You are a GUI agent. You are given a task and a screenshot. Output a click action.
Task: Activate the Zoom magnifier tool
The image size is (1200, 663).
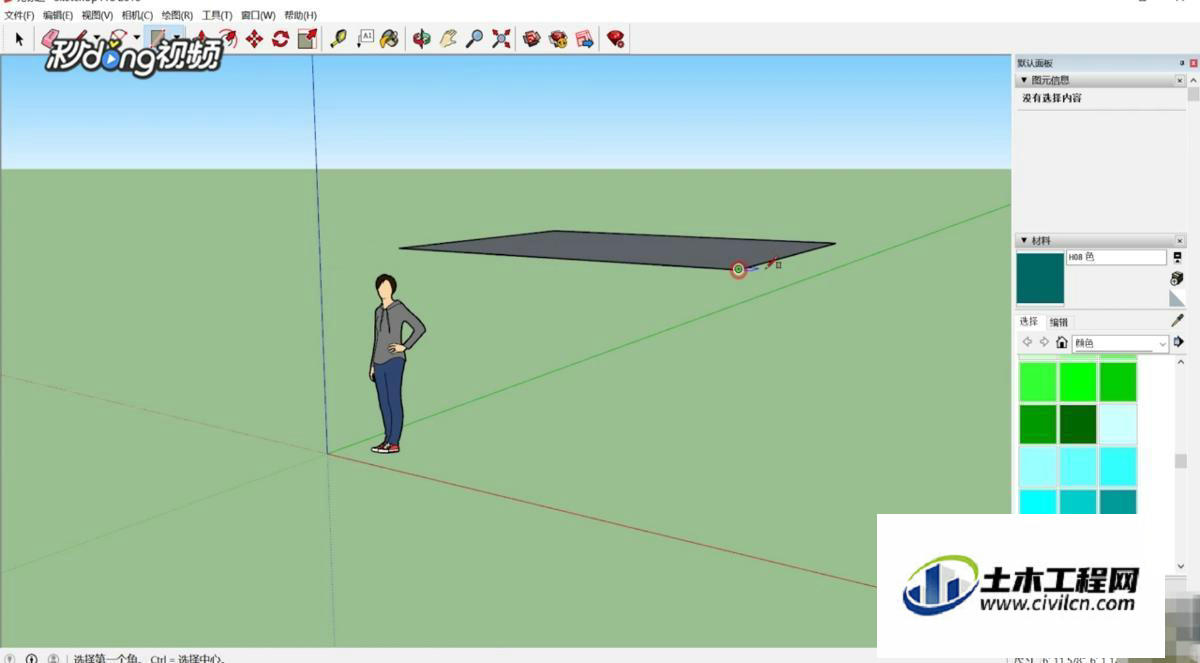point(474,39)
